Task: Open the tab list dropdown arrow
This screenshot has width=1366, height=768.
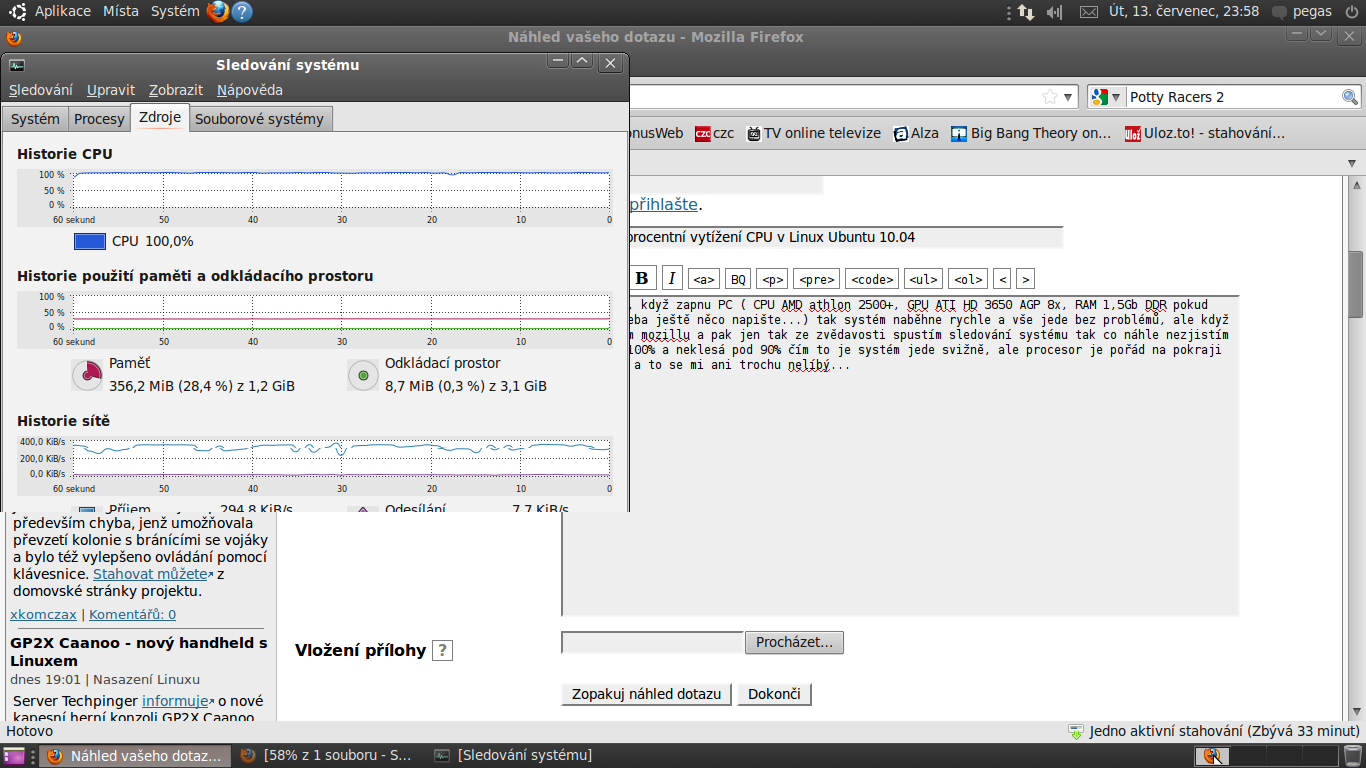Action: pos(1352,163)
